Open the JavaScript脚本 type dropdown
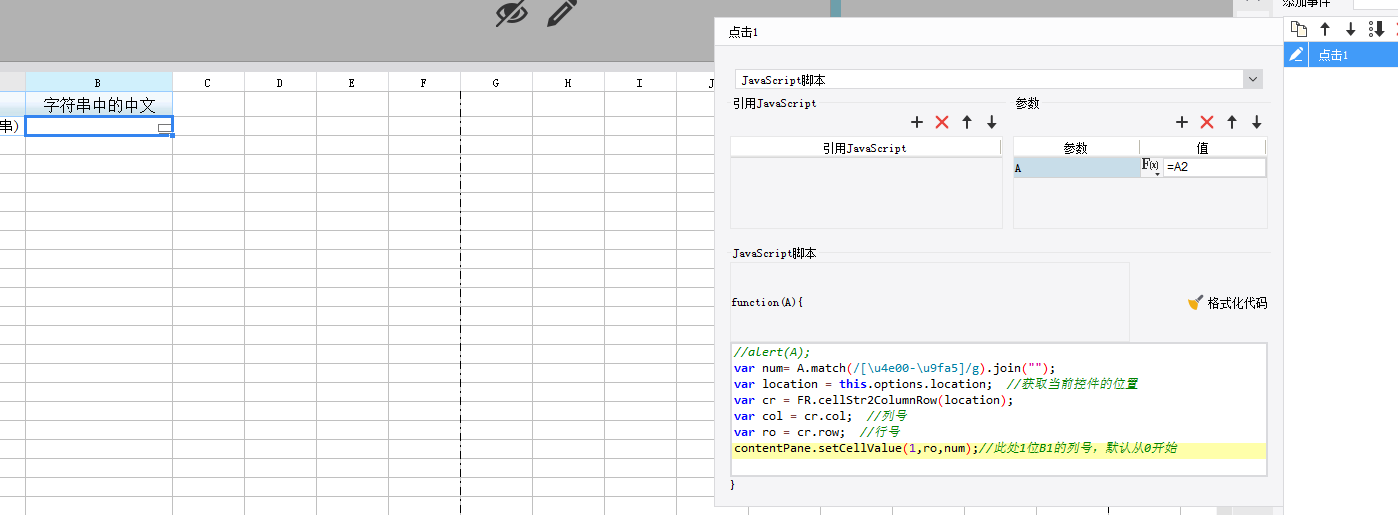Image resolution: width=1398 pixels, height=515 pixels. point(1252,79)
